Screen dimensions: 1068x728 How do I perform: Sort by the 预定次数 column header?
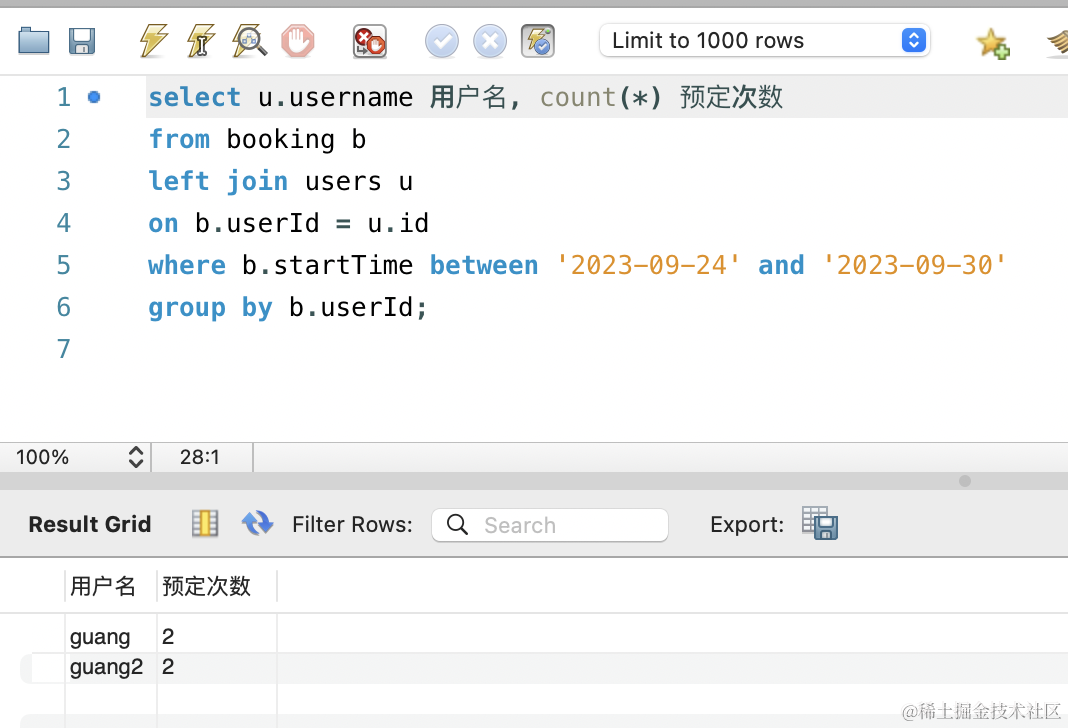(217, 586)
